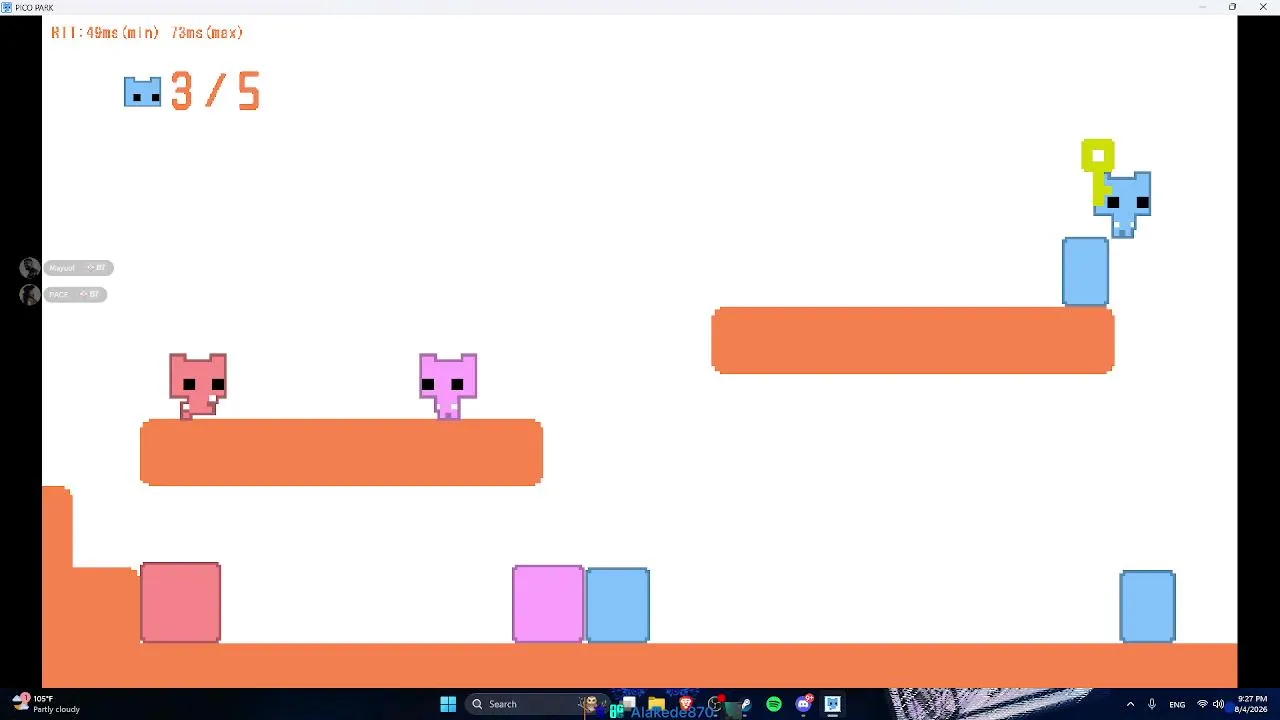Click the red block on the floor

181,602
